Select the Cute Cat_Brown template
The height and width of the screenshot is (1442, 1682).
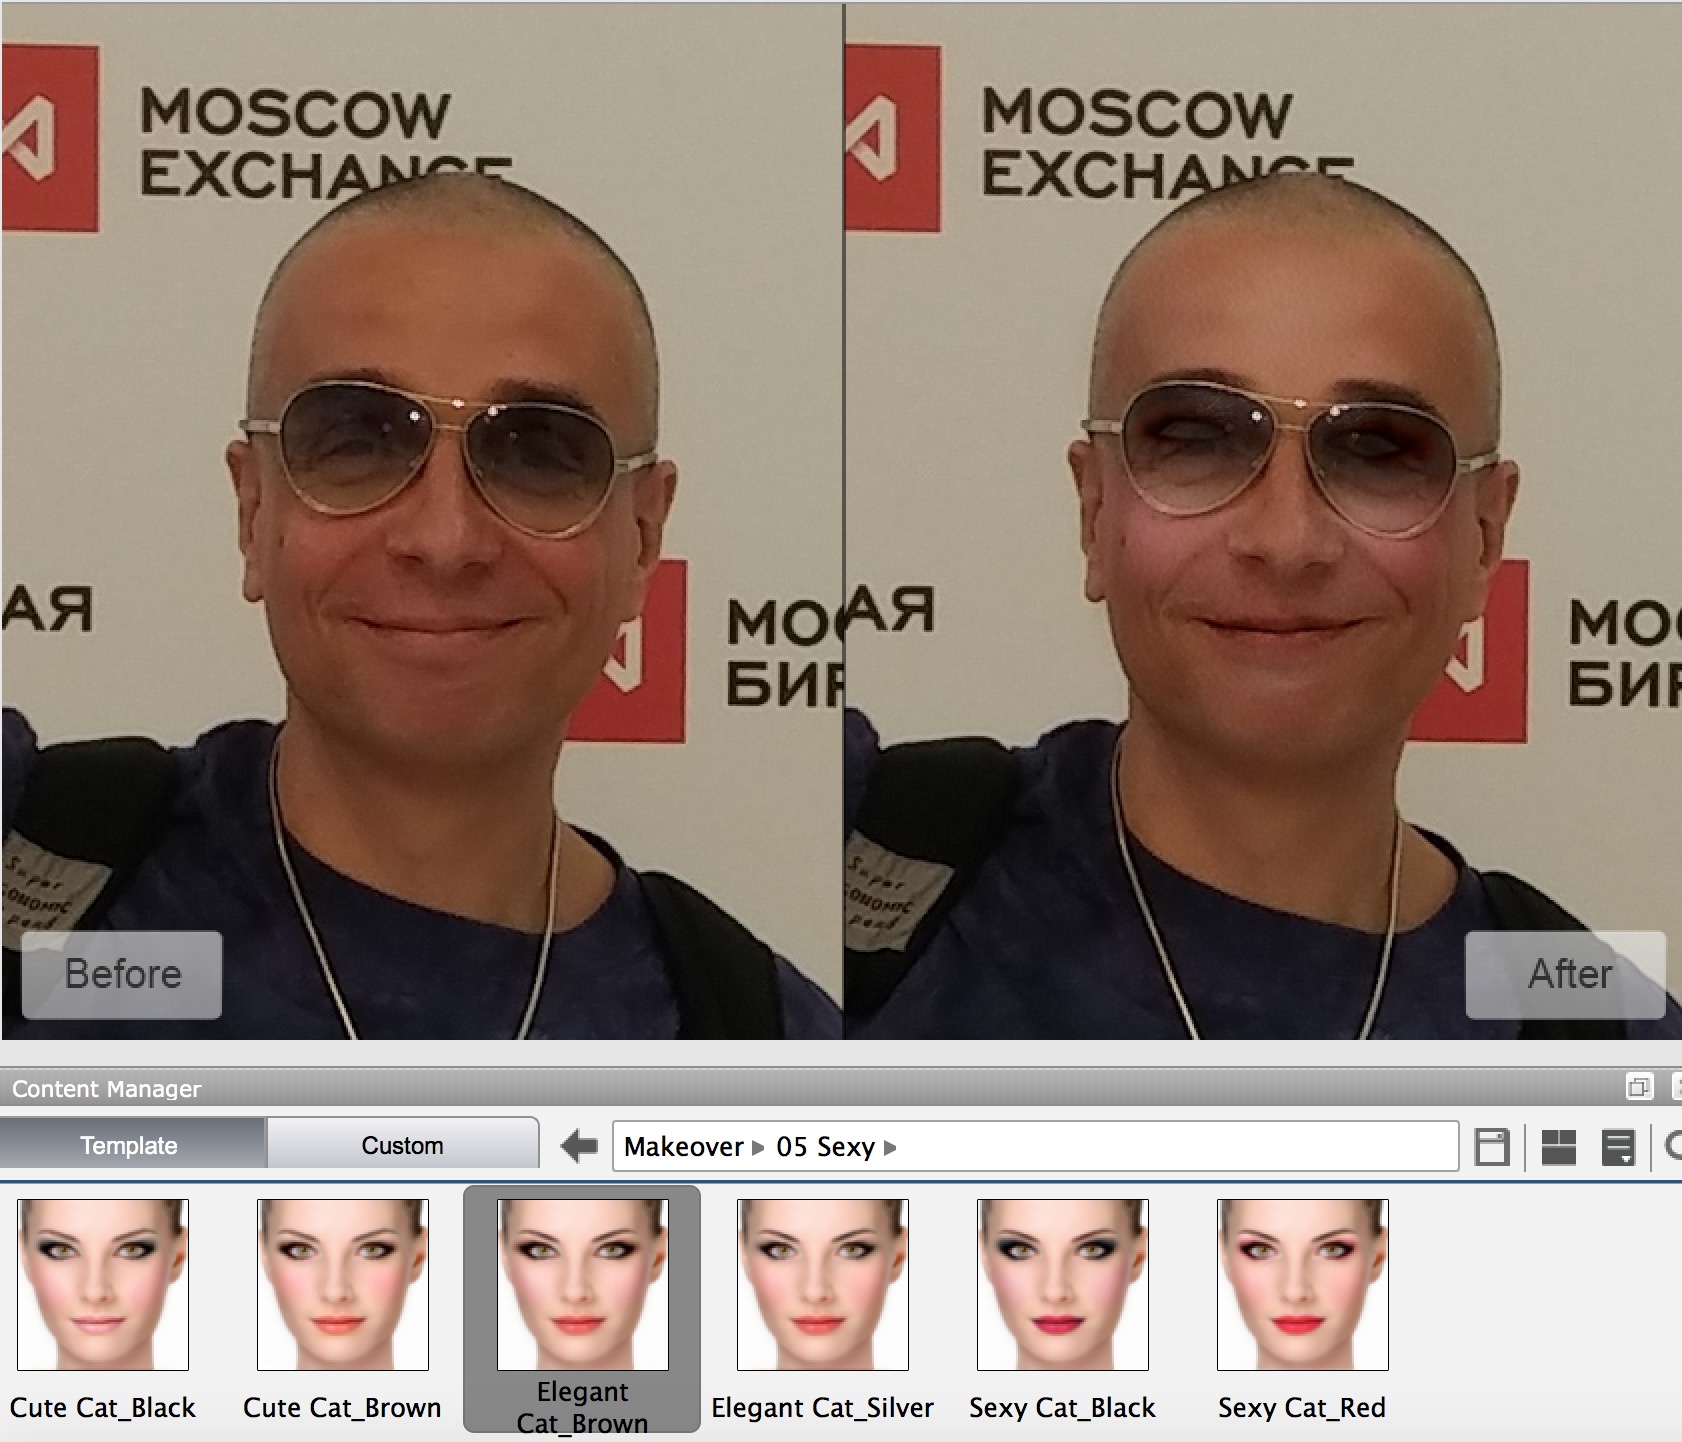343,1285
